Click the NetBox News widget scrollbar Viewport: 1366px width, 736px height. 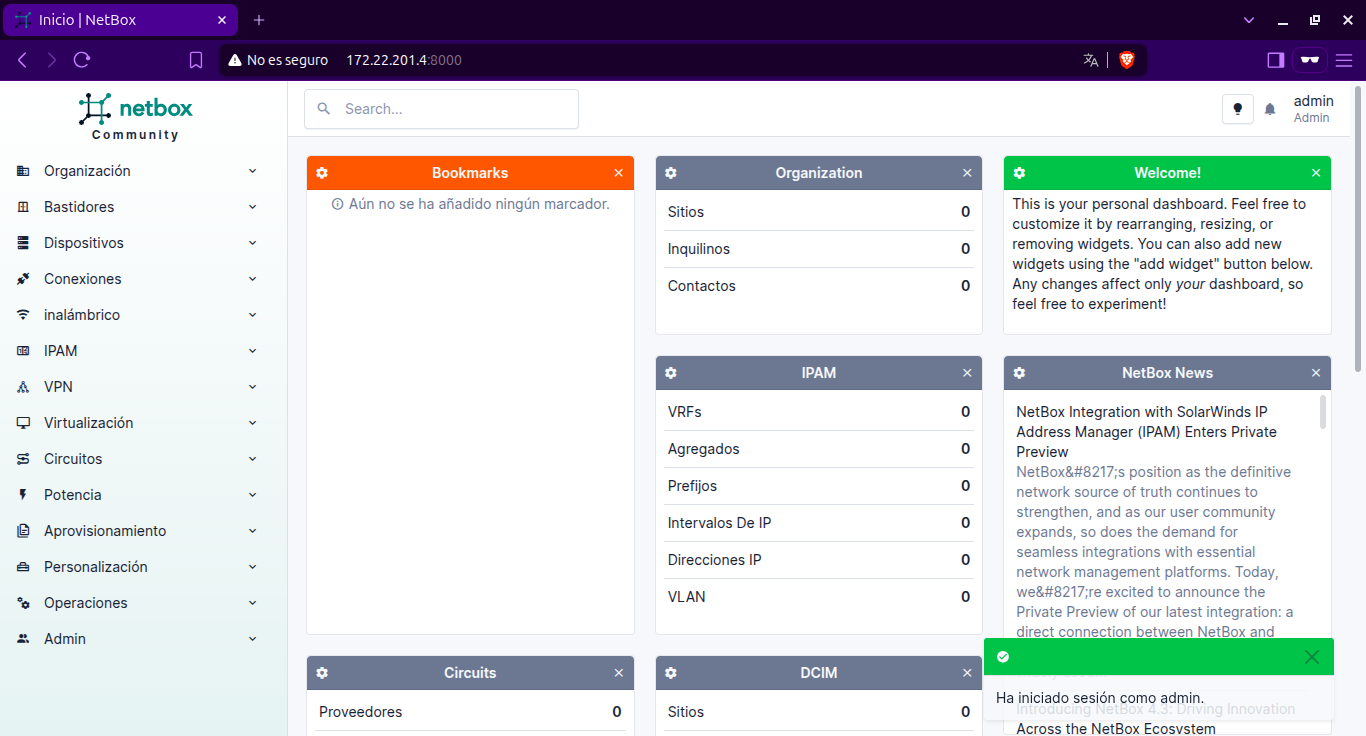pos(1323,412)
